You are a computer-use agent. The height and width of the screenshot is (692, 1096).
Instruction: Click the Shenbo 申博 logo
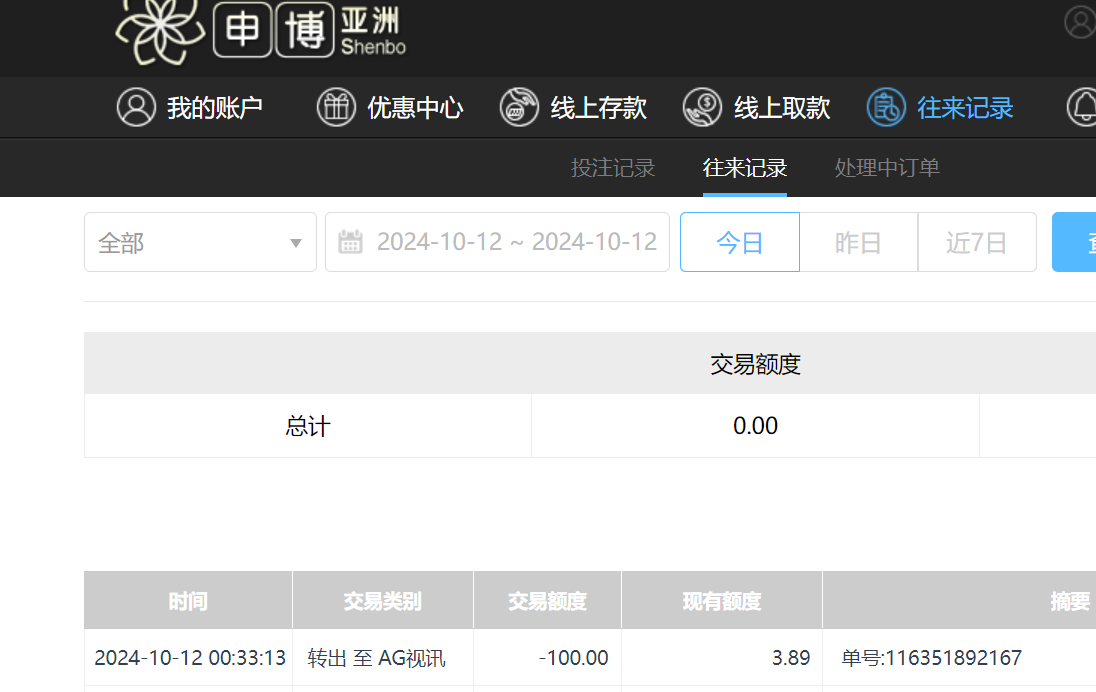tap(260, 31)
